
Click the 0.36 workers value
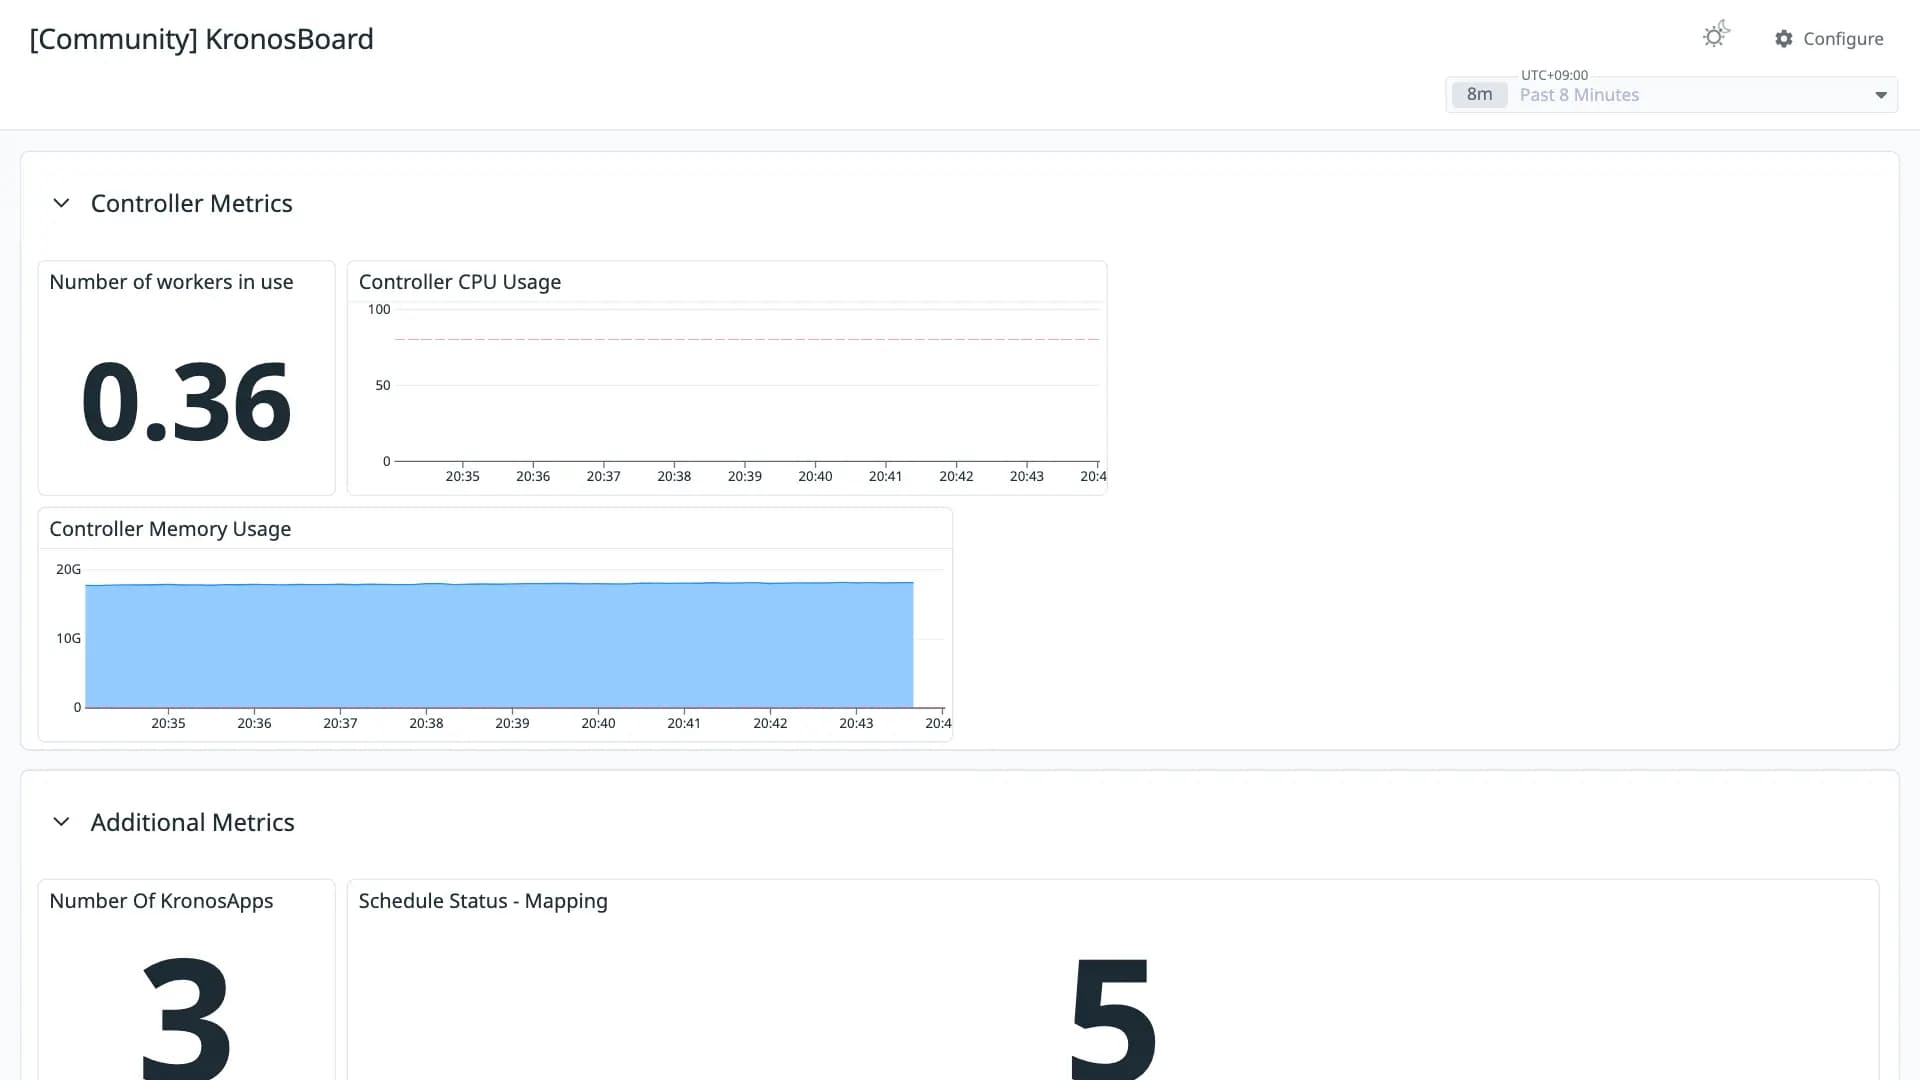186,402
